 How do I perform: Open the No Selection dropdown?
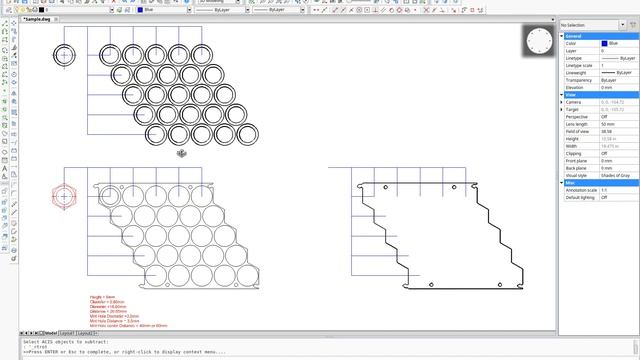pos(622,25)
